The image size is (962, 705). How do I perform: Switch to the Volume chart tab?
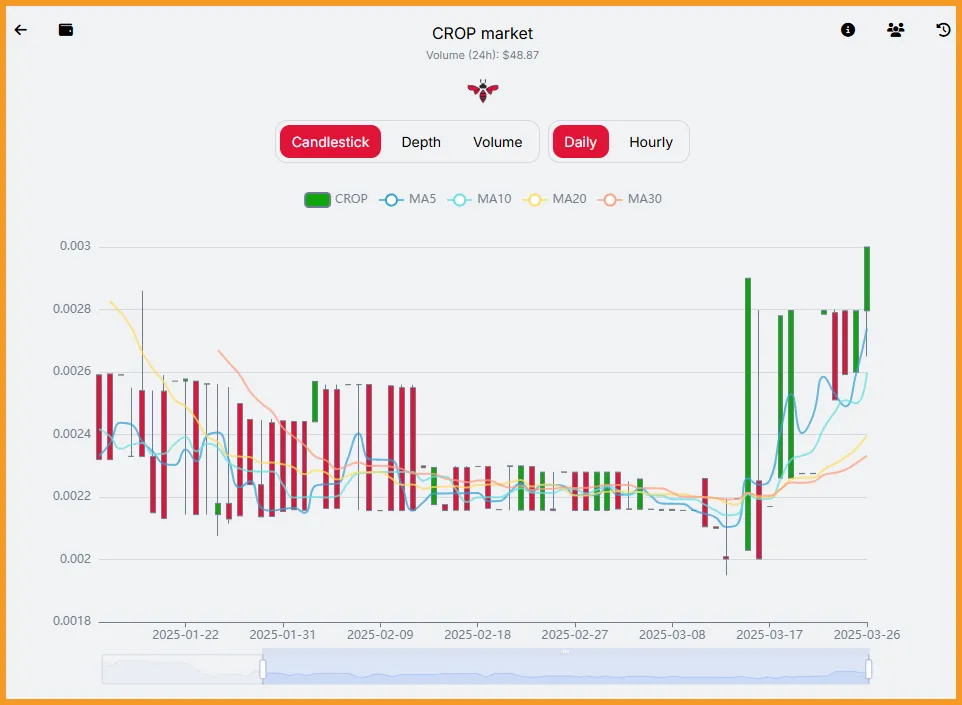coord(498,142)
